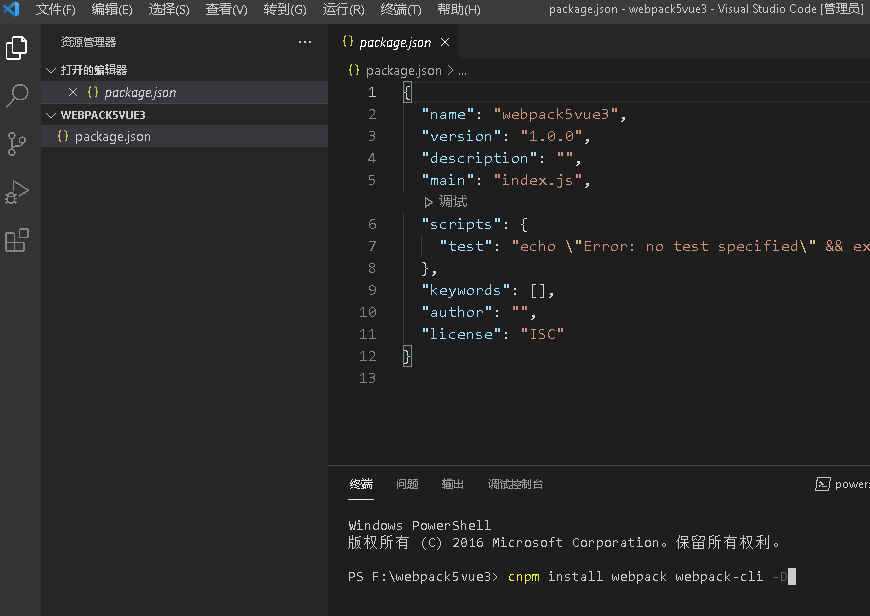This screenshot has height=616, width=870.
Task: Close the package.json editor tab
Action: coord(445,42)
